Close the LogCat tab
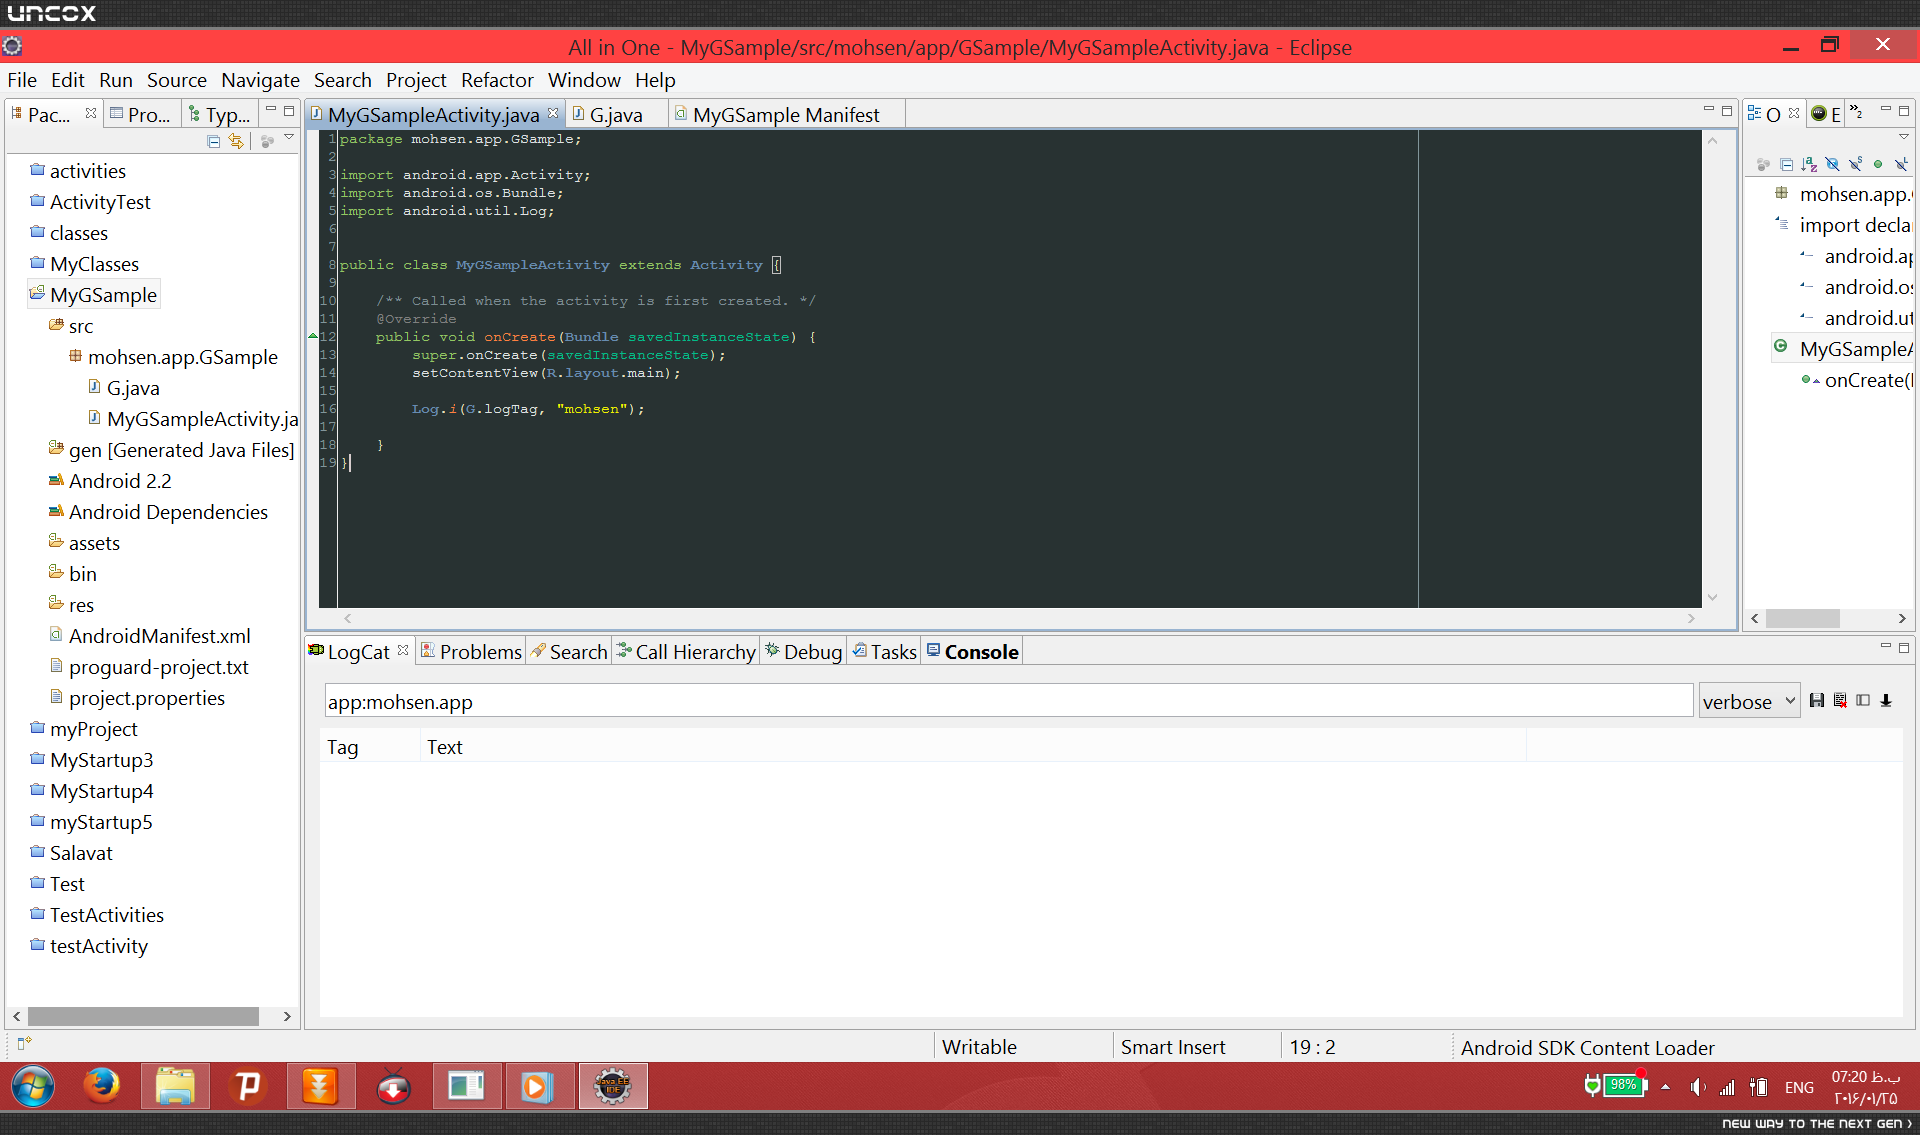Screen dimensions: 1920x1135 (403, 650)
